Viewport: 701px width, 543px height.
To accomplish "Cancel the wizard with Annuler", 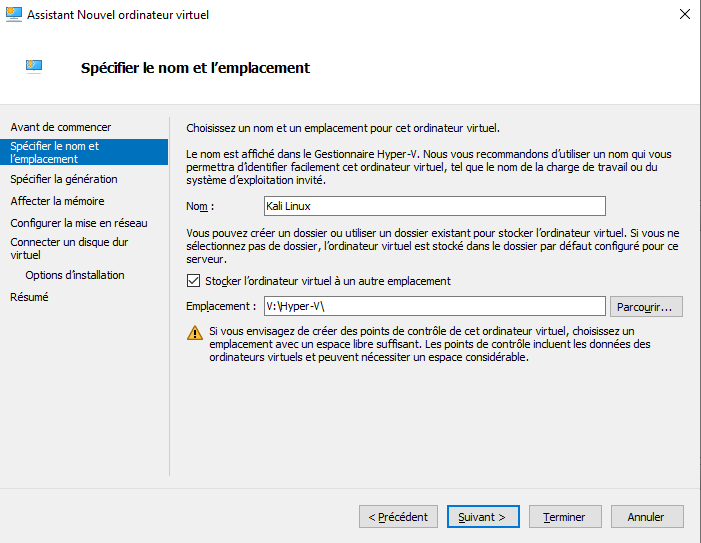I will pyautogui.click(x=646, y=517).
